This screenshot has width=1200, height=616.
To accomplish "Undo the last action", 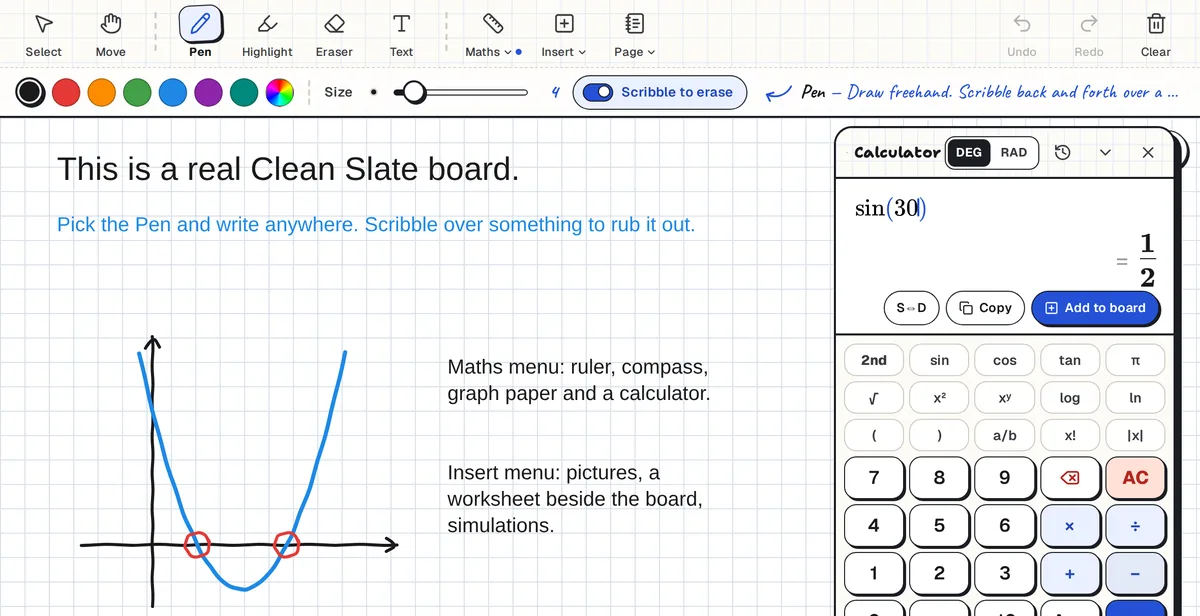I will [1021, 35].
